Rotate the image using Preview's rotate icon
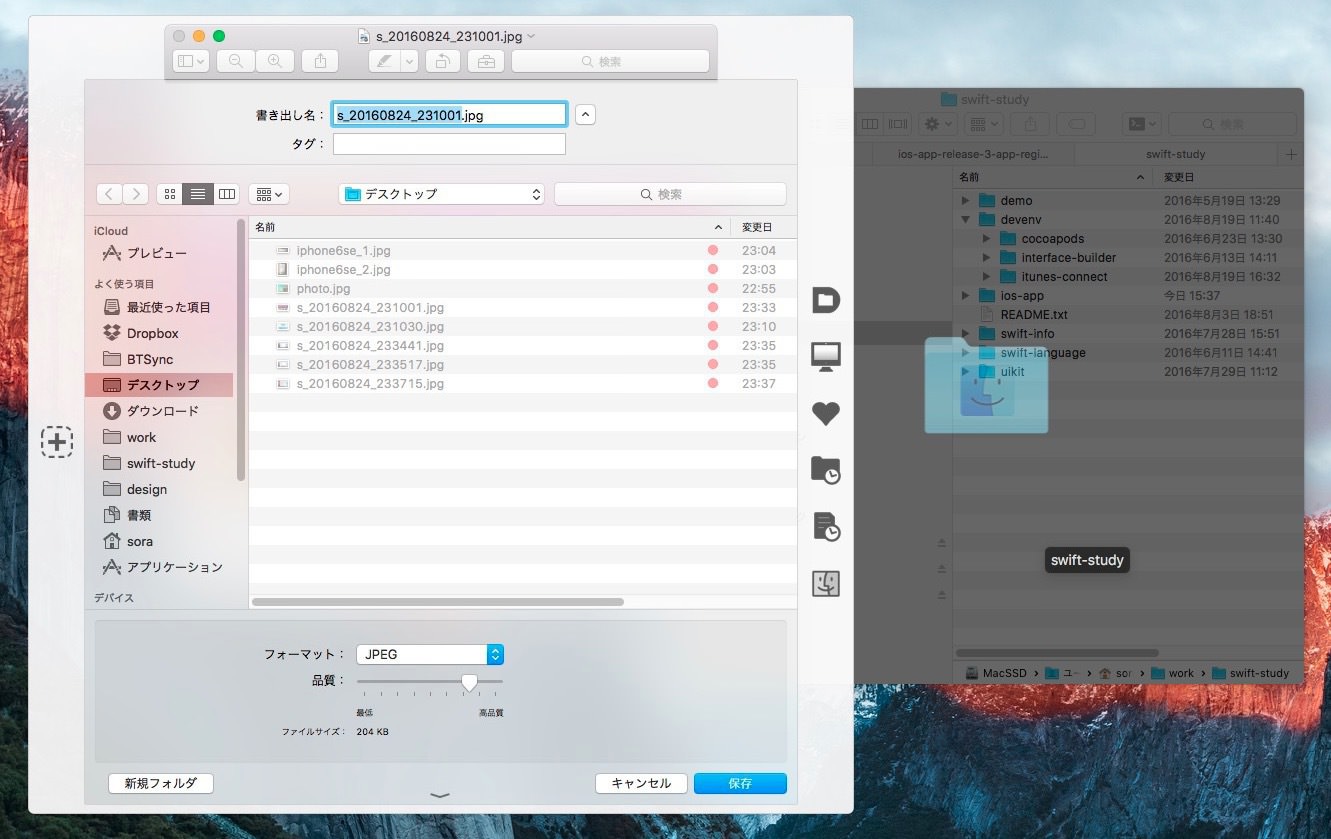The height and width of the screenshot is (839, 1331). [441, 61]
